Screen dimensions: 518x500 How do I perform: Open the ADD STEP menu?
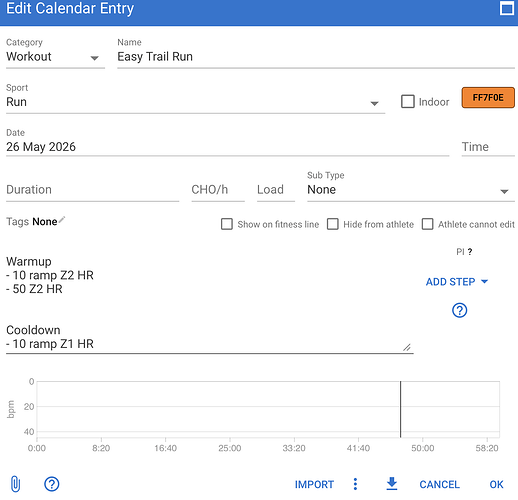[457, 282]
